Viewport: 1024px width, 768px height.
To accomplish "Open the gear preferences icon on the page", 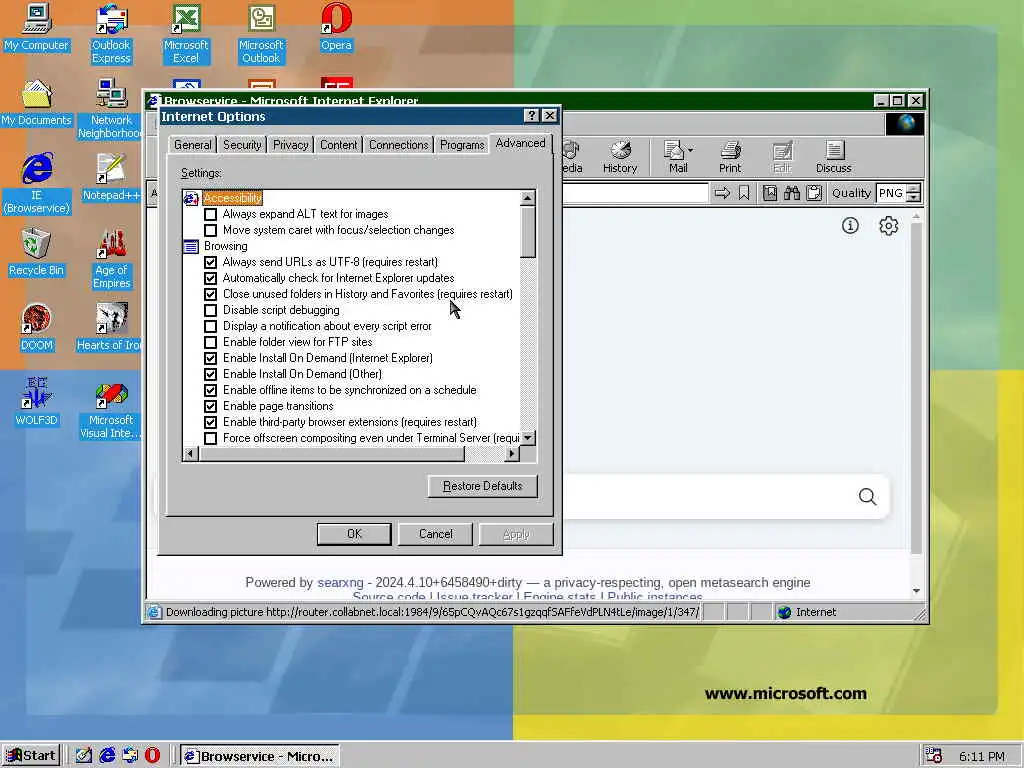I will coord(888,226).
